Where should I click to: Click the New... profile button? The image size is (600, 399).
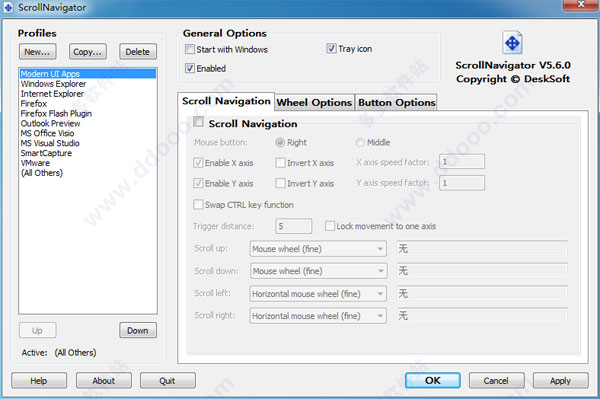38,52
